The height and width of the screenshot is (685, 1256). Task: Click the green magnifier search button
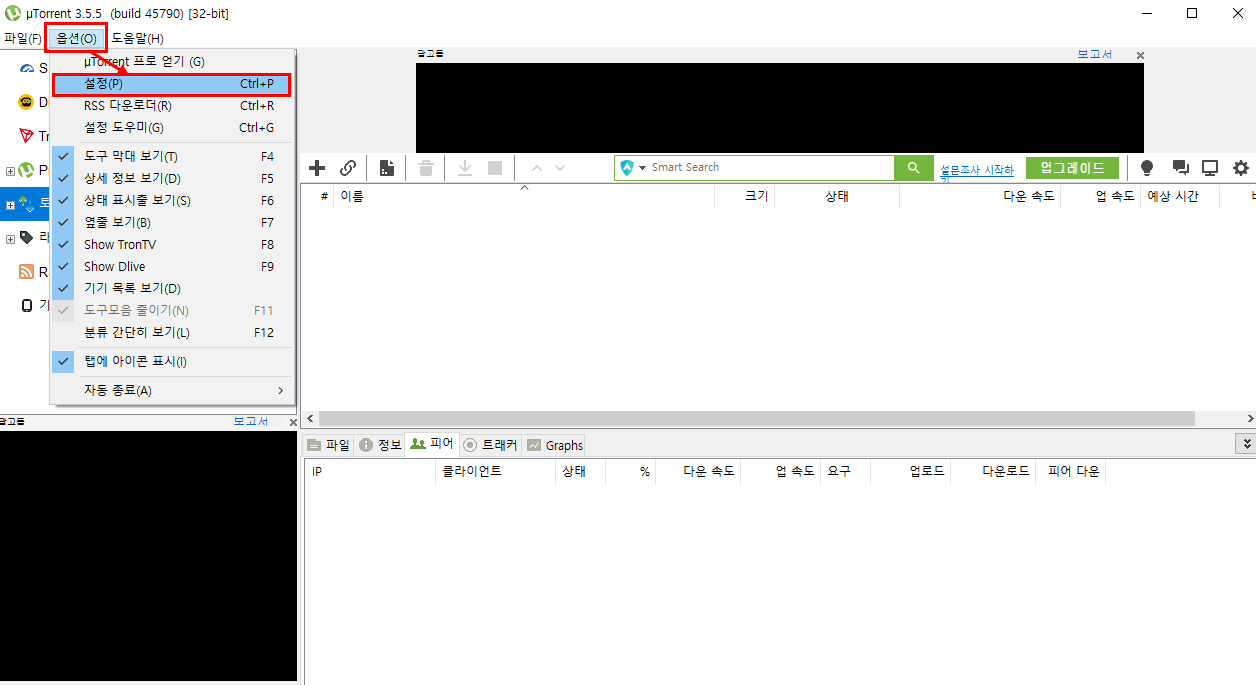(913, 168)
